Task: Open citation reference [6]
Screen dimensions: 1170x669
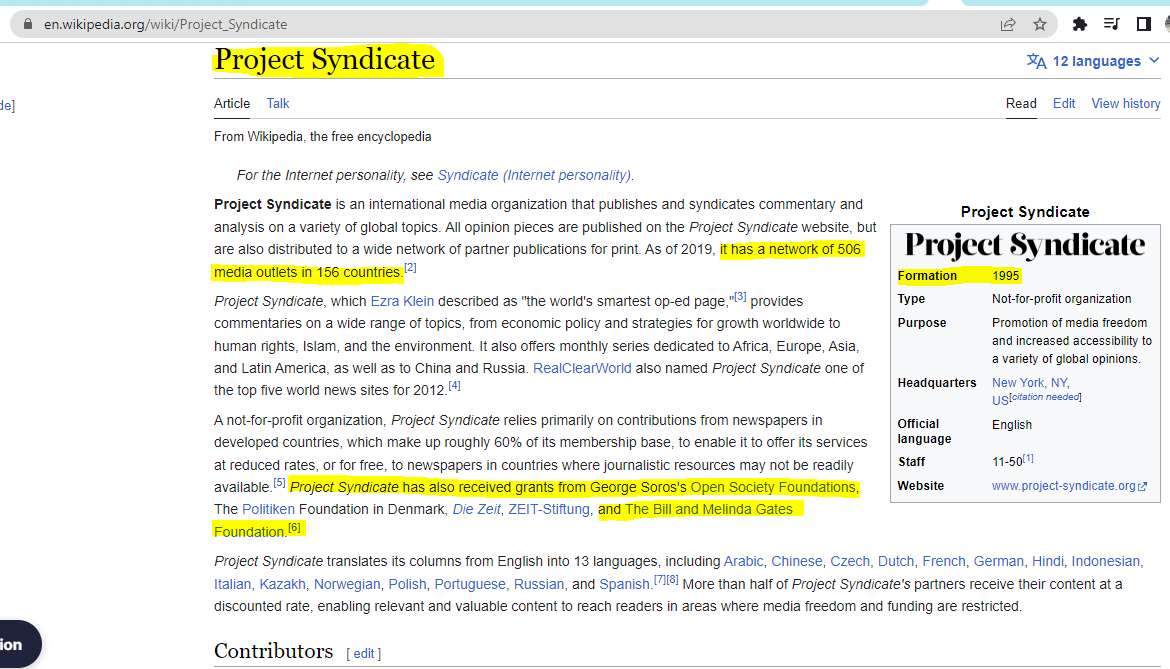Action: 295,527
